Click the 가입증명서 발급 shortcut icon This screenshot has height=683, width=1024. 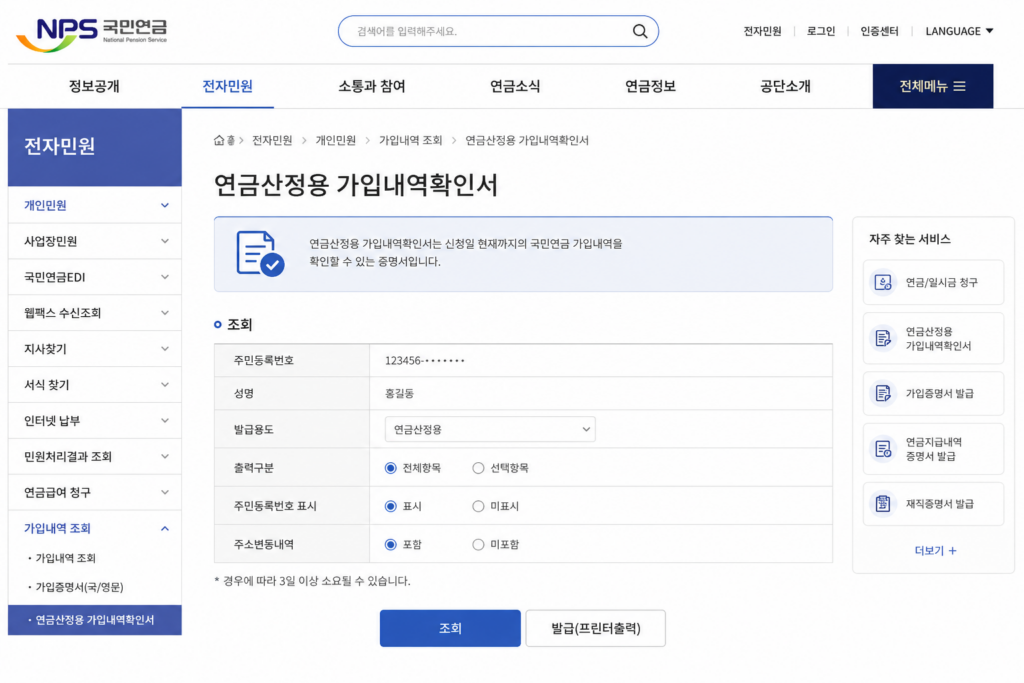pos(883,393)
